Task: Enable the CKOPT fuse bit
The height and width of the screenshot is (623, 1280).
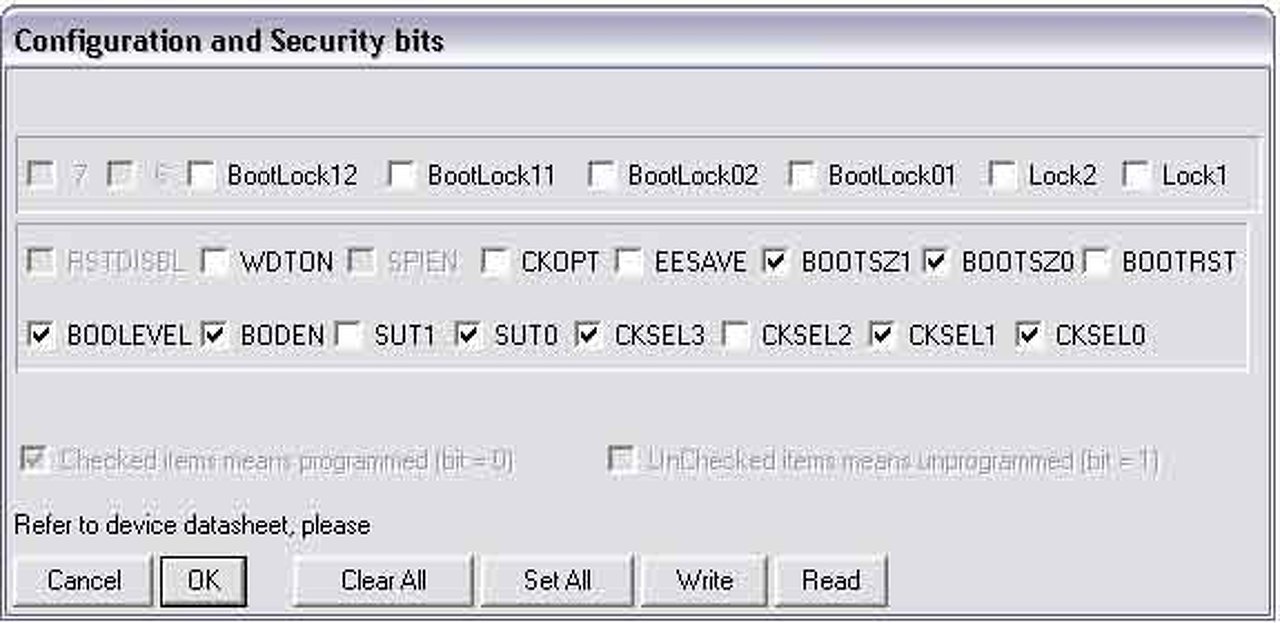Action: point(495,262)
